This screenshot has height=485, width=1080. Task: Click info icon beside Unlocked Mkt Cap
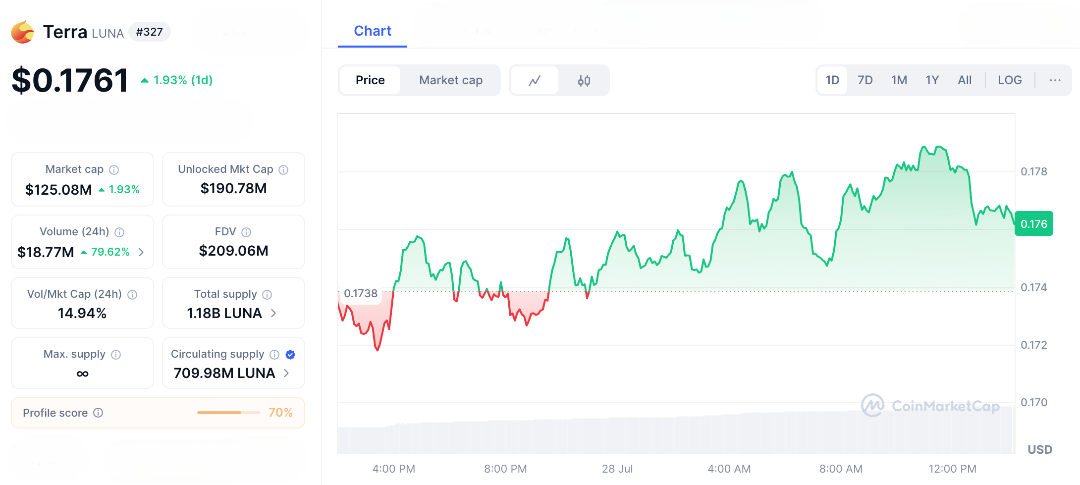pos(283,170)
